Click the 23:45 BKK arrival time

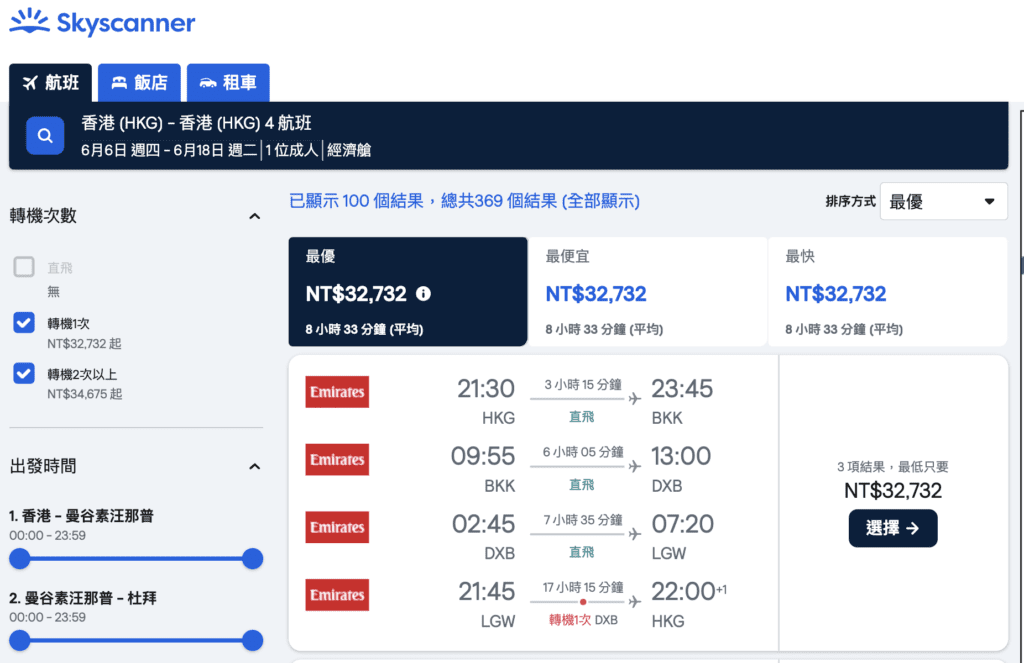(x=682, y=389)
